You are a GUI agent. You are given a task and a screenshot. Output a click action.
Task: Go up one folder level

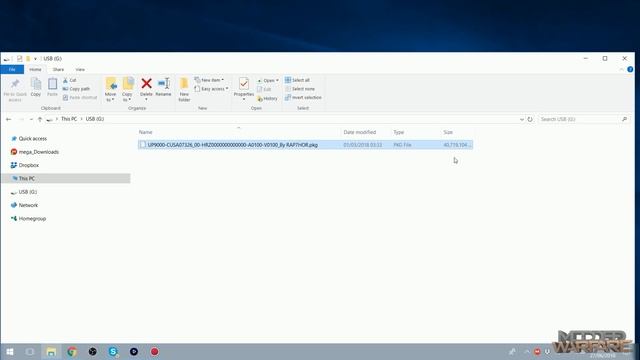click(40, 119)
